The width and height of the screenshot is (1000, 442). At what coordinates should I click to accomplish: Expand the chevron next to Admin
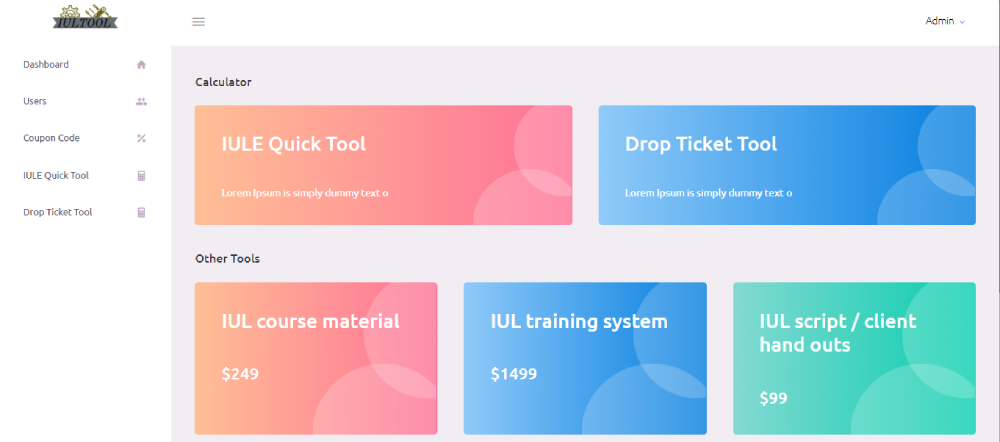[x=962, y=22]
